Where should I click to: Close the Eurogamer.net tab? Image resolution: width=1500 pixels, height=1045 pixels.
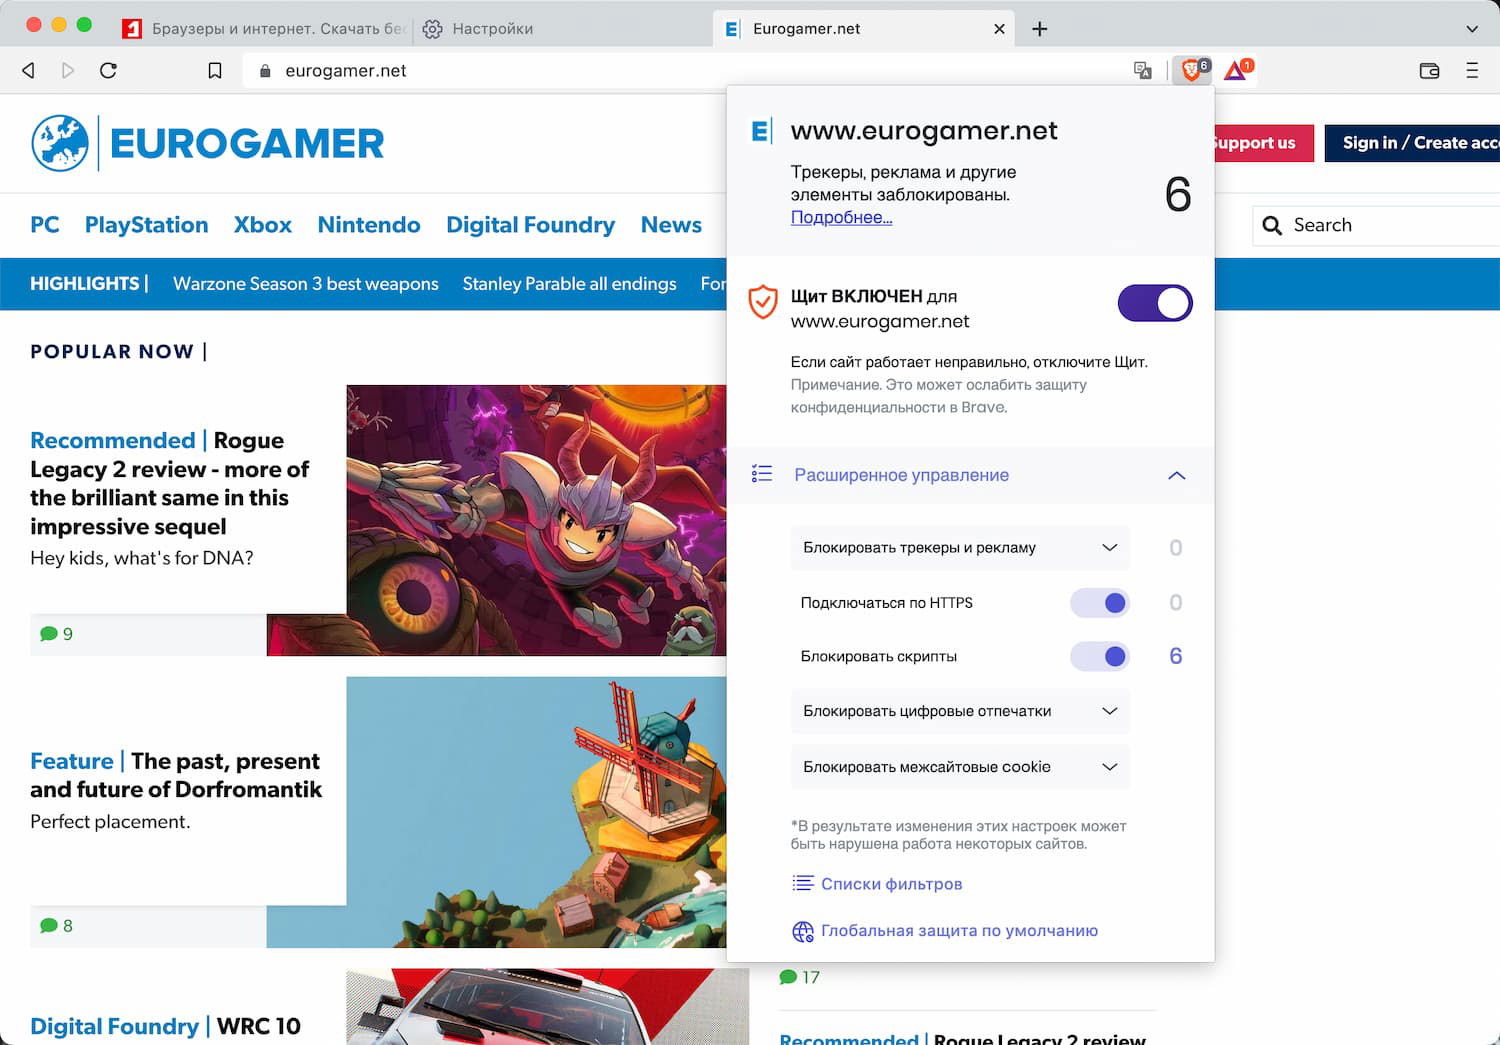(999, 29)
